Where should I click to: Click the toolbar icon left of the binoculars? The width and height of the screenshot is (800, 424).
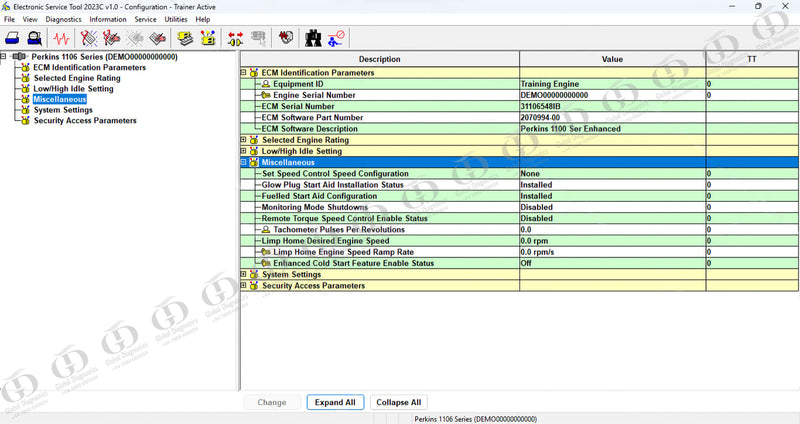click(286, 38)
